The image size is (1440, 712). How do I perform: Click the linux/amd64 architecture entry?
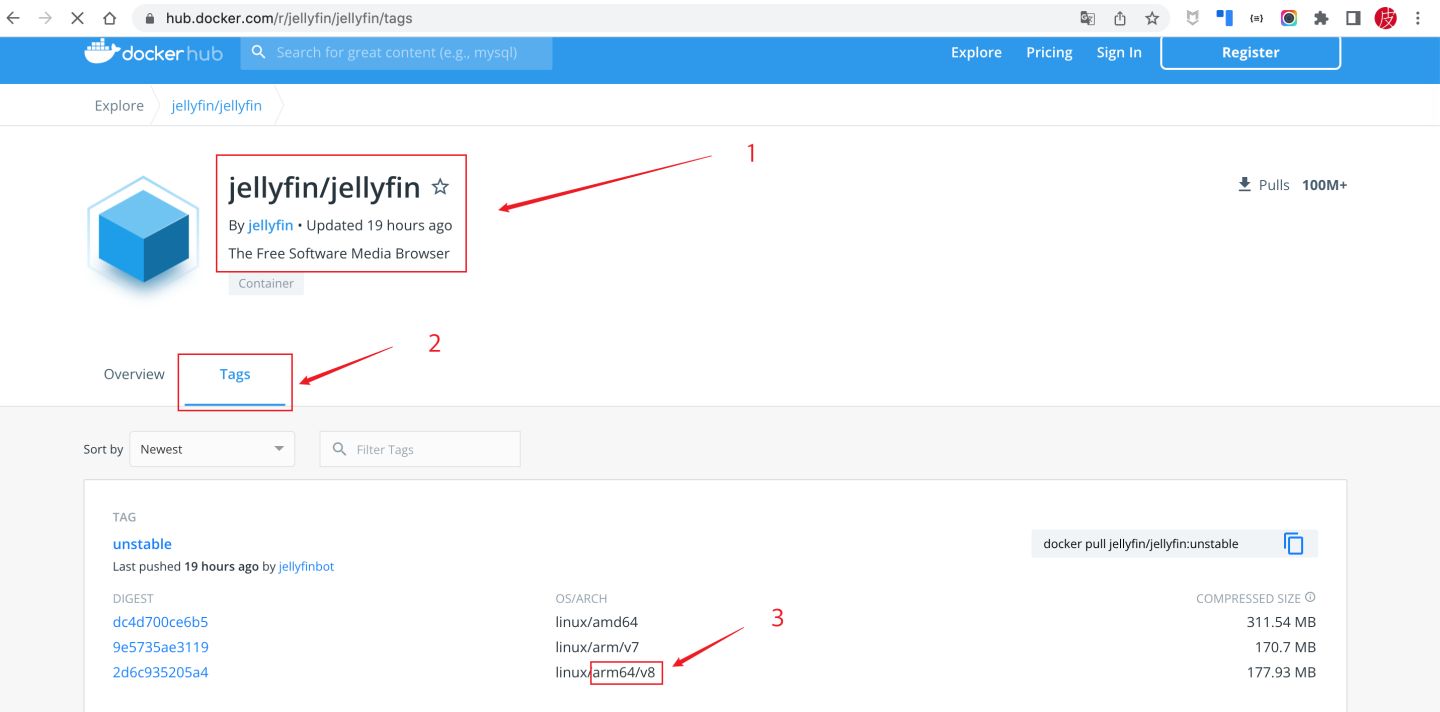click(x=597, y=622)
